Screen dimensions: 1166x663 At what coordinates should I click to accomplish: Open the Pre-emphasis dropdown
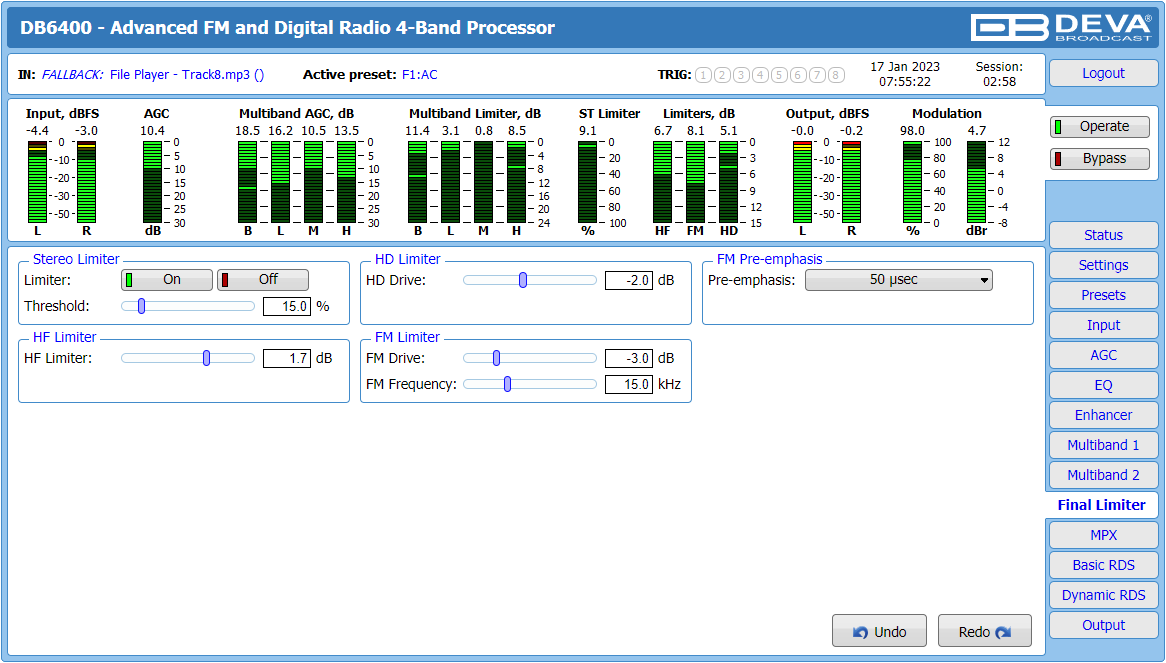pos(898,279)
